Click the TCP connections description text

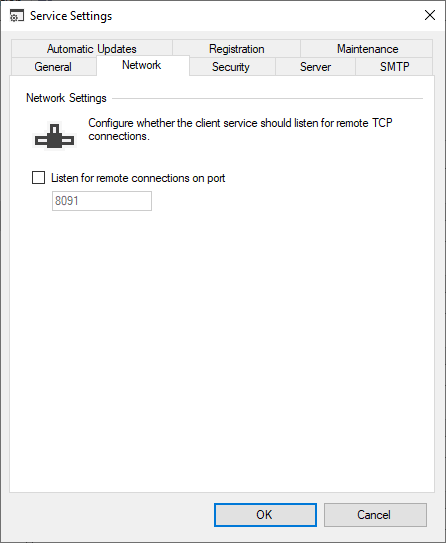pyautogui.click(x=240, y=130)
